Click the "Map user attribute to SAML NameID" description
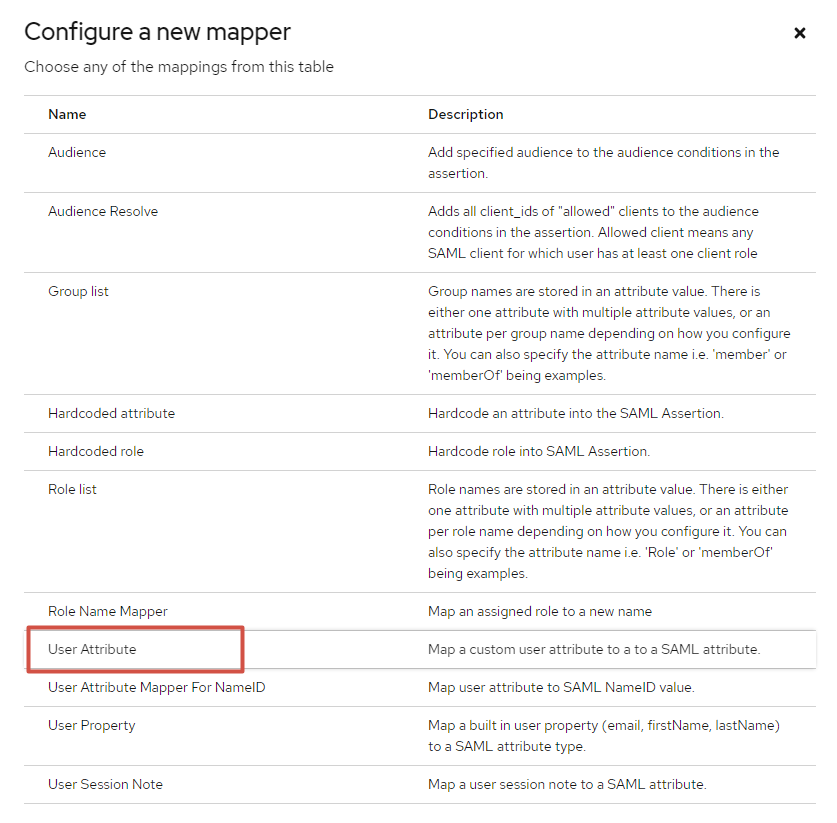The width and height of the screenshot is (837, 823). click(x=561, y=687)
